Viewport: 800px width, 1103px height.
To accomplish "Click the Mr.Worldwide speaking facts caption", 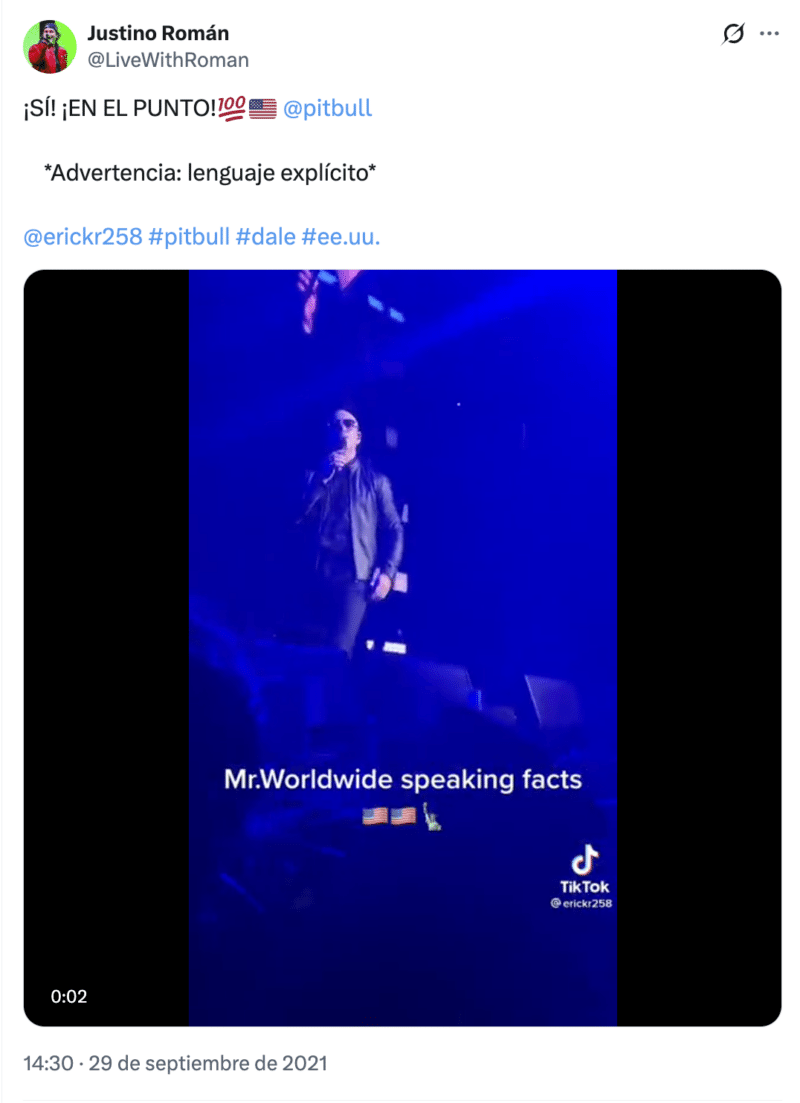I will pyautogui.click(x=403, y=779).
